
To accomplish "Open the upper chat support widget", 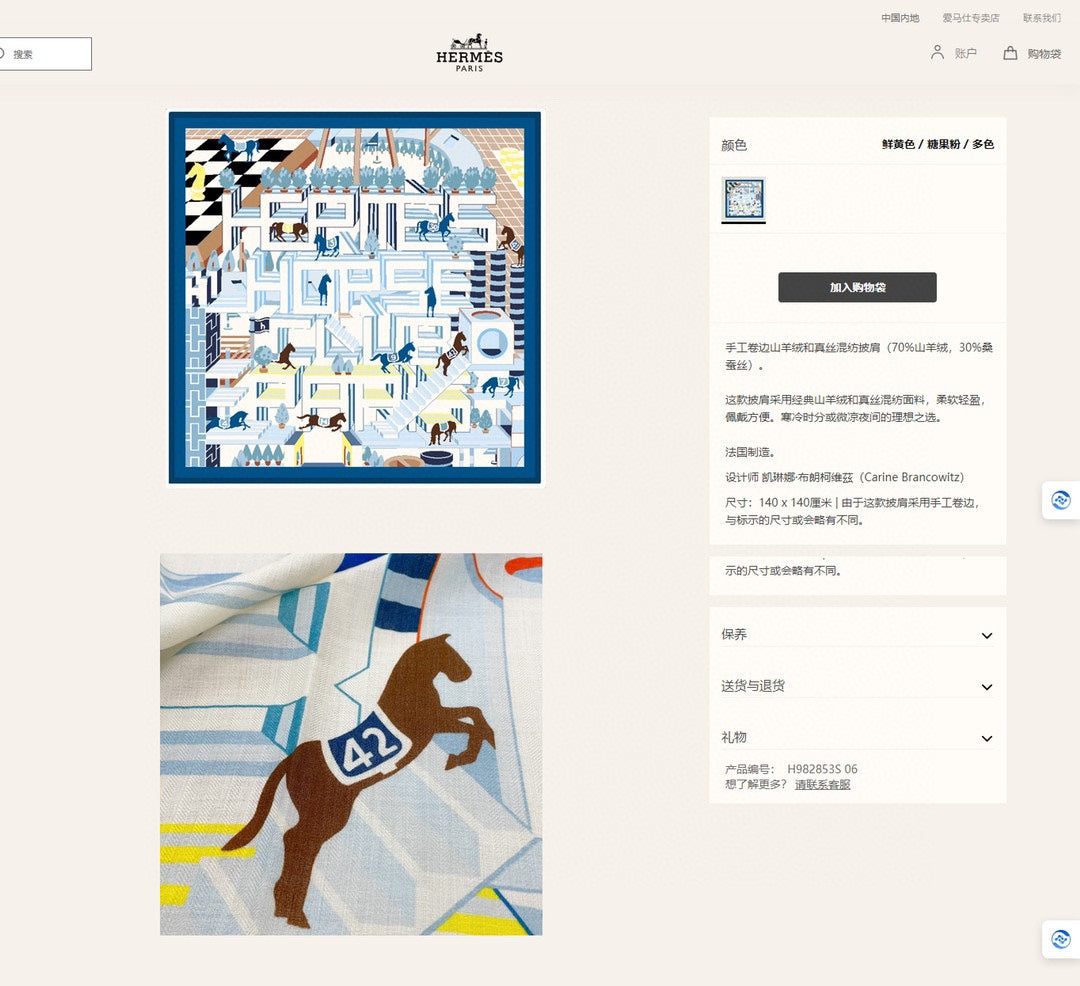I will (x=1061, y=500).
